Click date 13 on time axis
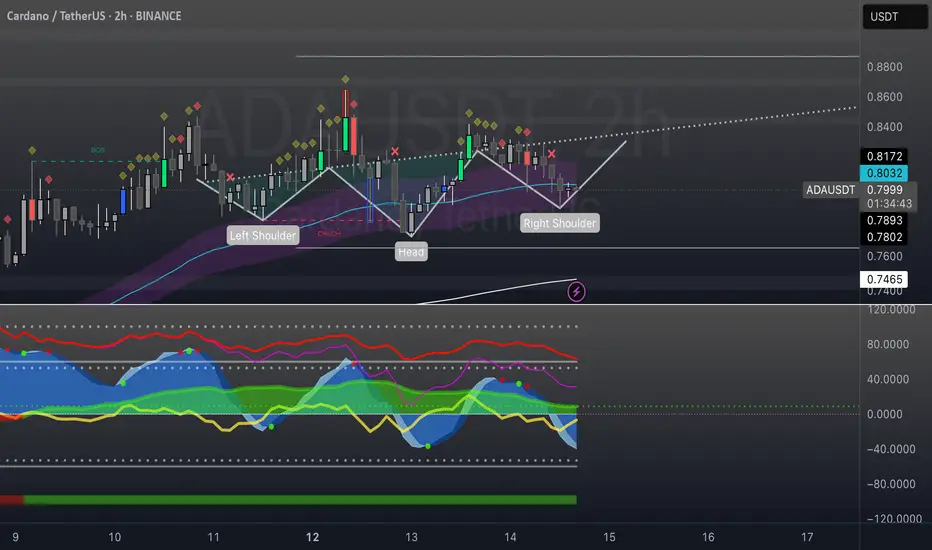 tap(411, 538)
